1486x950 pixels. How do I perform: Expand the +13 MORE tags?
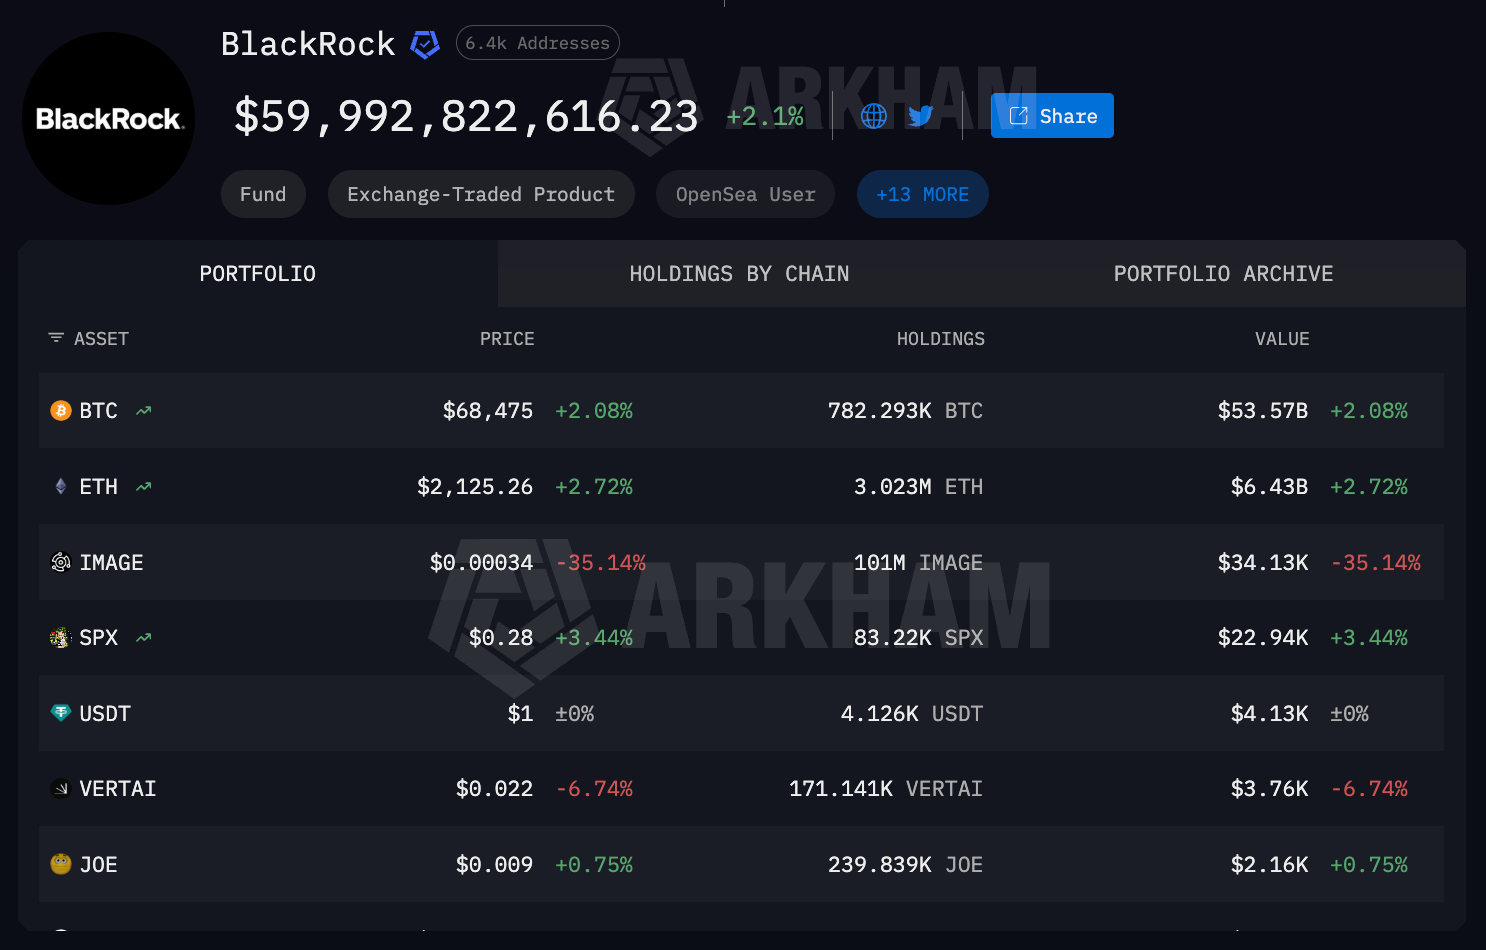pyautogui.click(x=923, y=194)
